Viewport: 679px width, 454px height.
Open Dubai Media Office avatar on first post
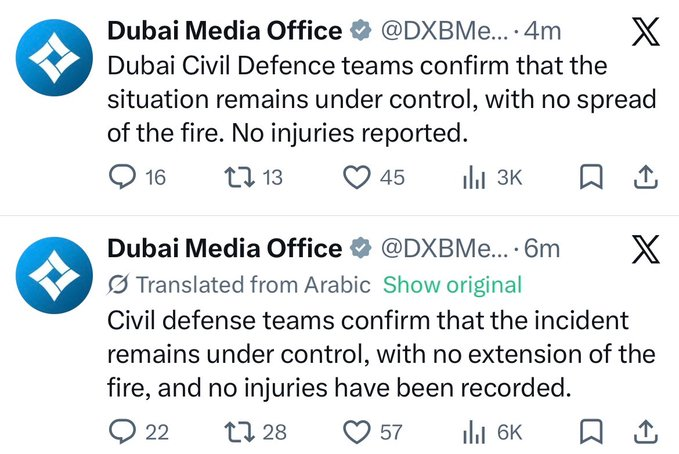pos(54,58)
